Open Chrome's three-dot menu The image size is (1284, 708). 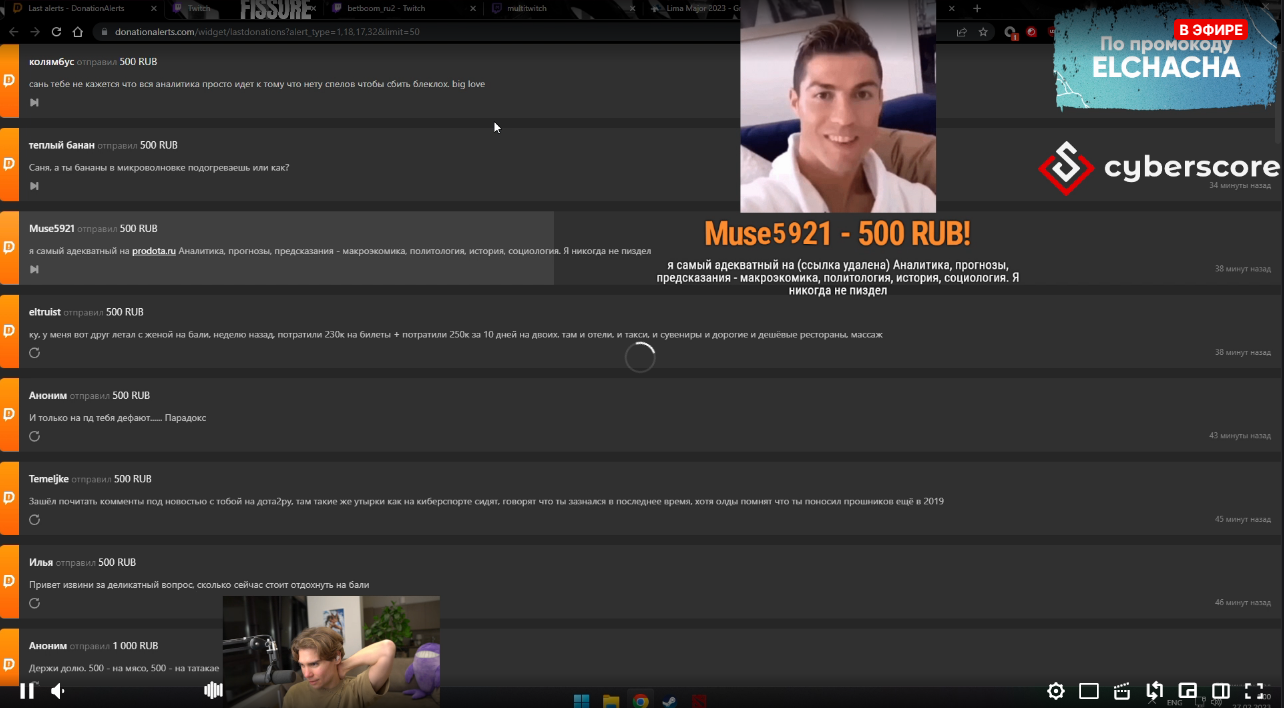coord(1272,32)
